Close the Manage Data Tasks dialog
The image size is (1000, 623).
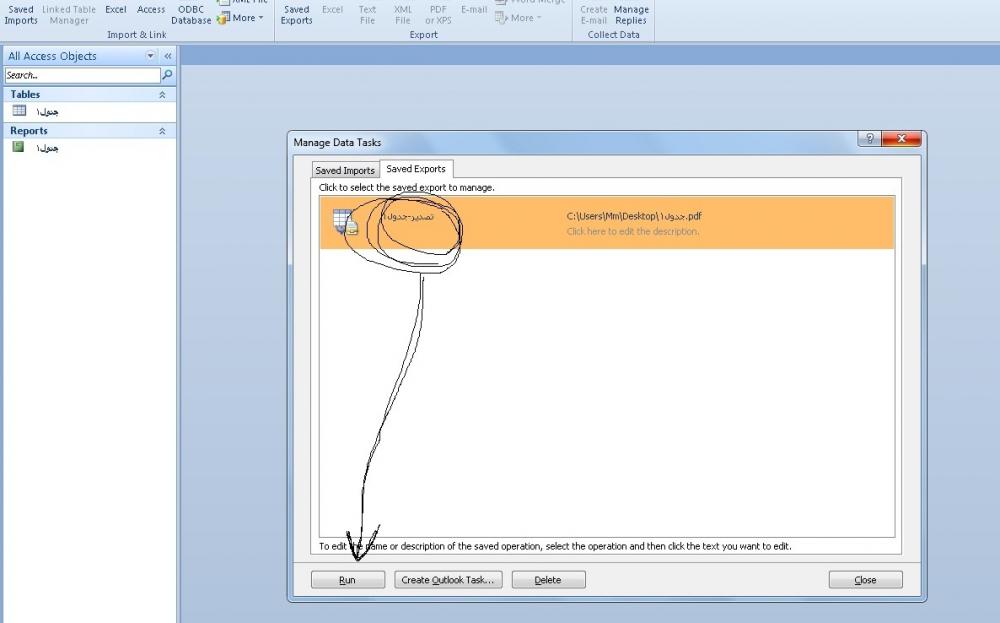click(x=865, y=580)
